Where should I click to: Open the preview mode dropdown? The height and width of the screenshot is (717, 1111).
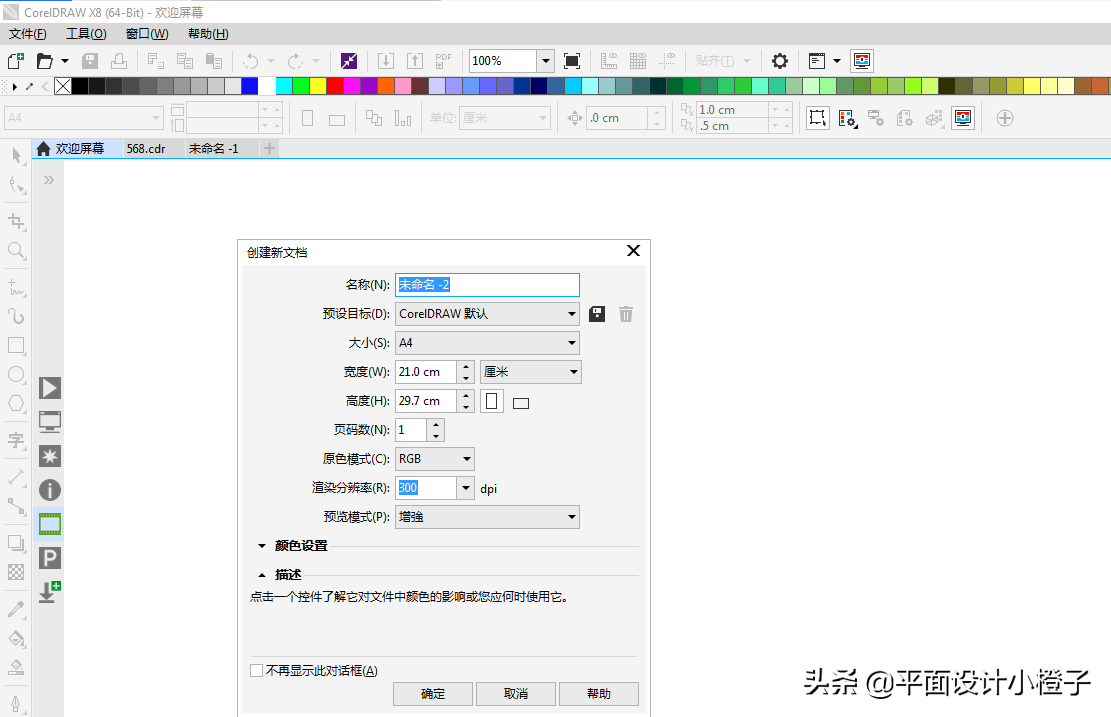pos(487,517)
